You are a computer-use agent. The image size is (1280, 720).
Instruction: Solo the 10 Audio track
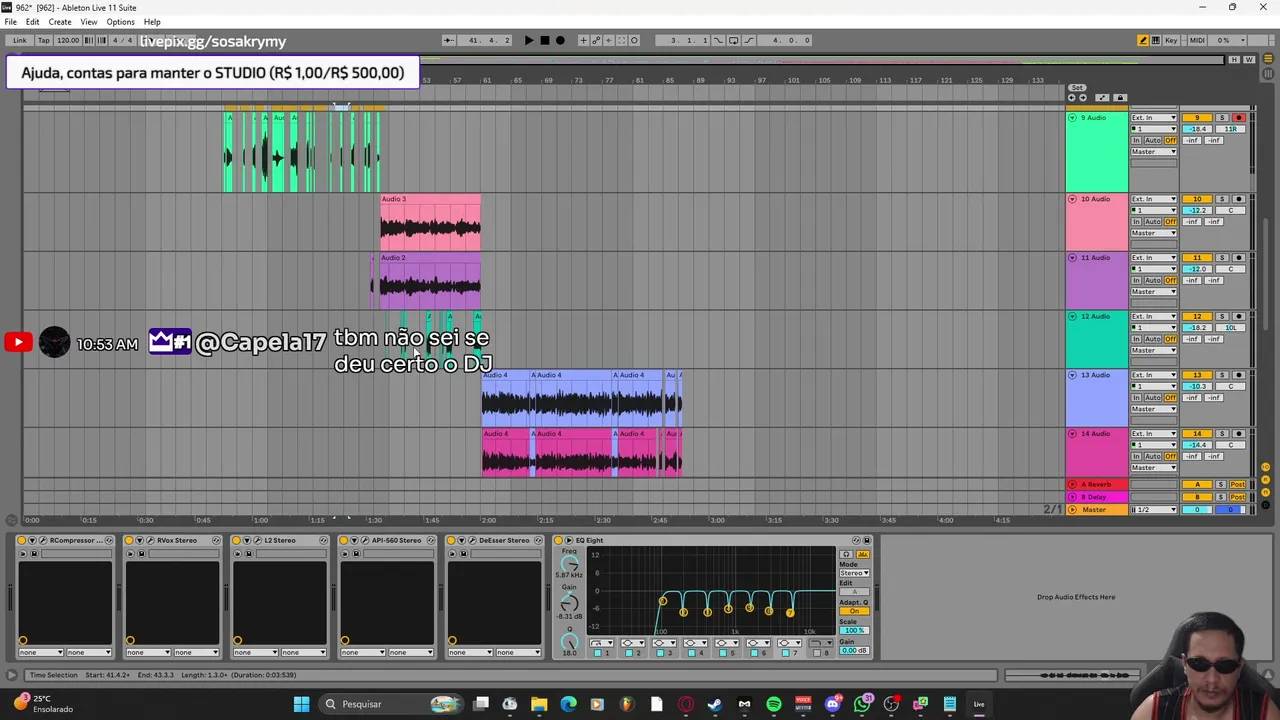point(1221,199)
